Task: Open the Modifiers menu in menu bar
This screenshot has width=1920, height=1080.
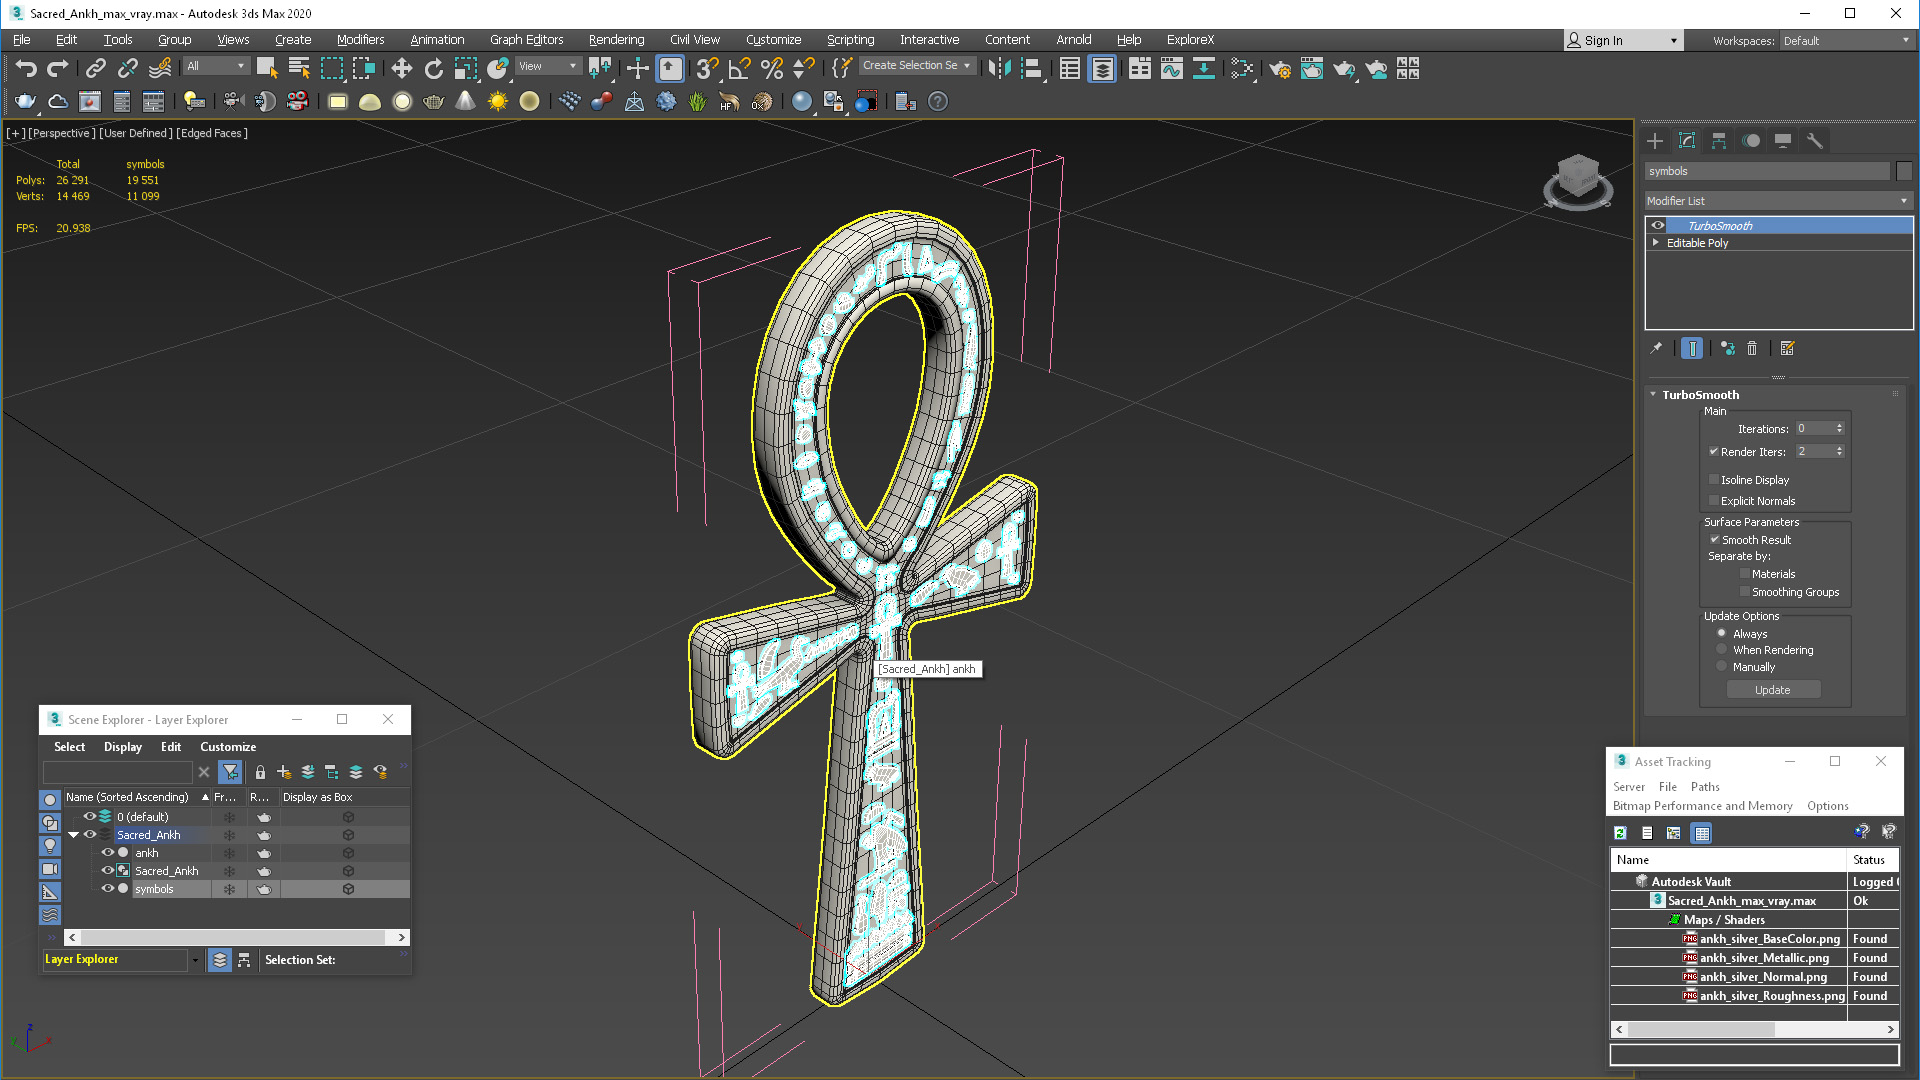Action: click(359, 38)
